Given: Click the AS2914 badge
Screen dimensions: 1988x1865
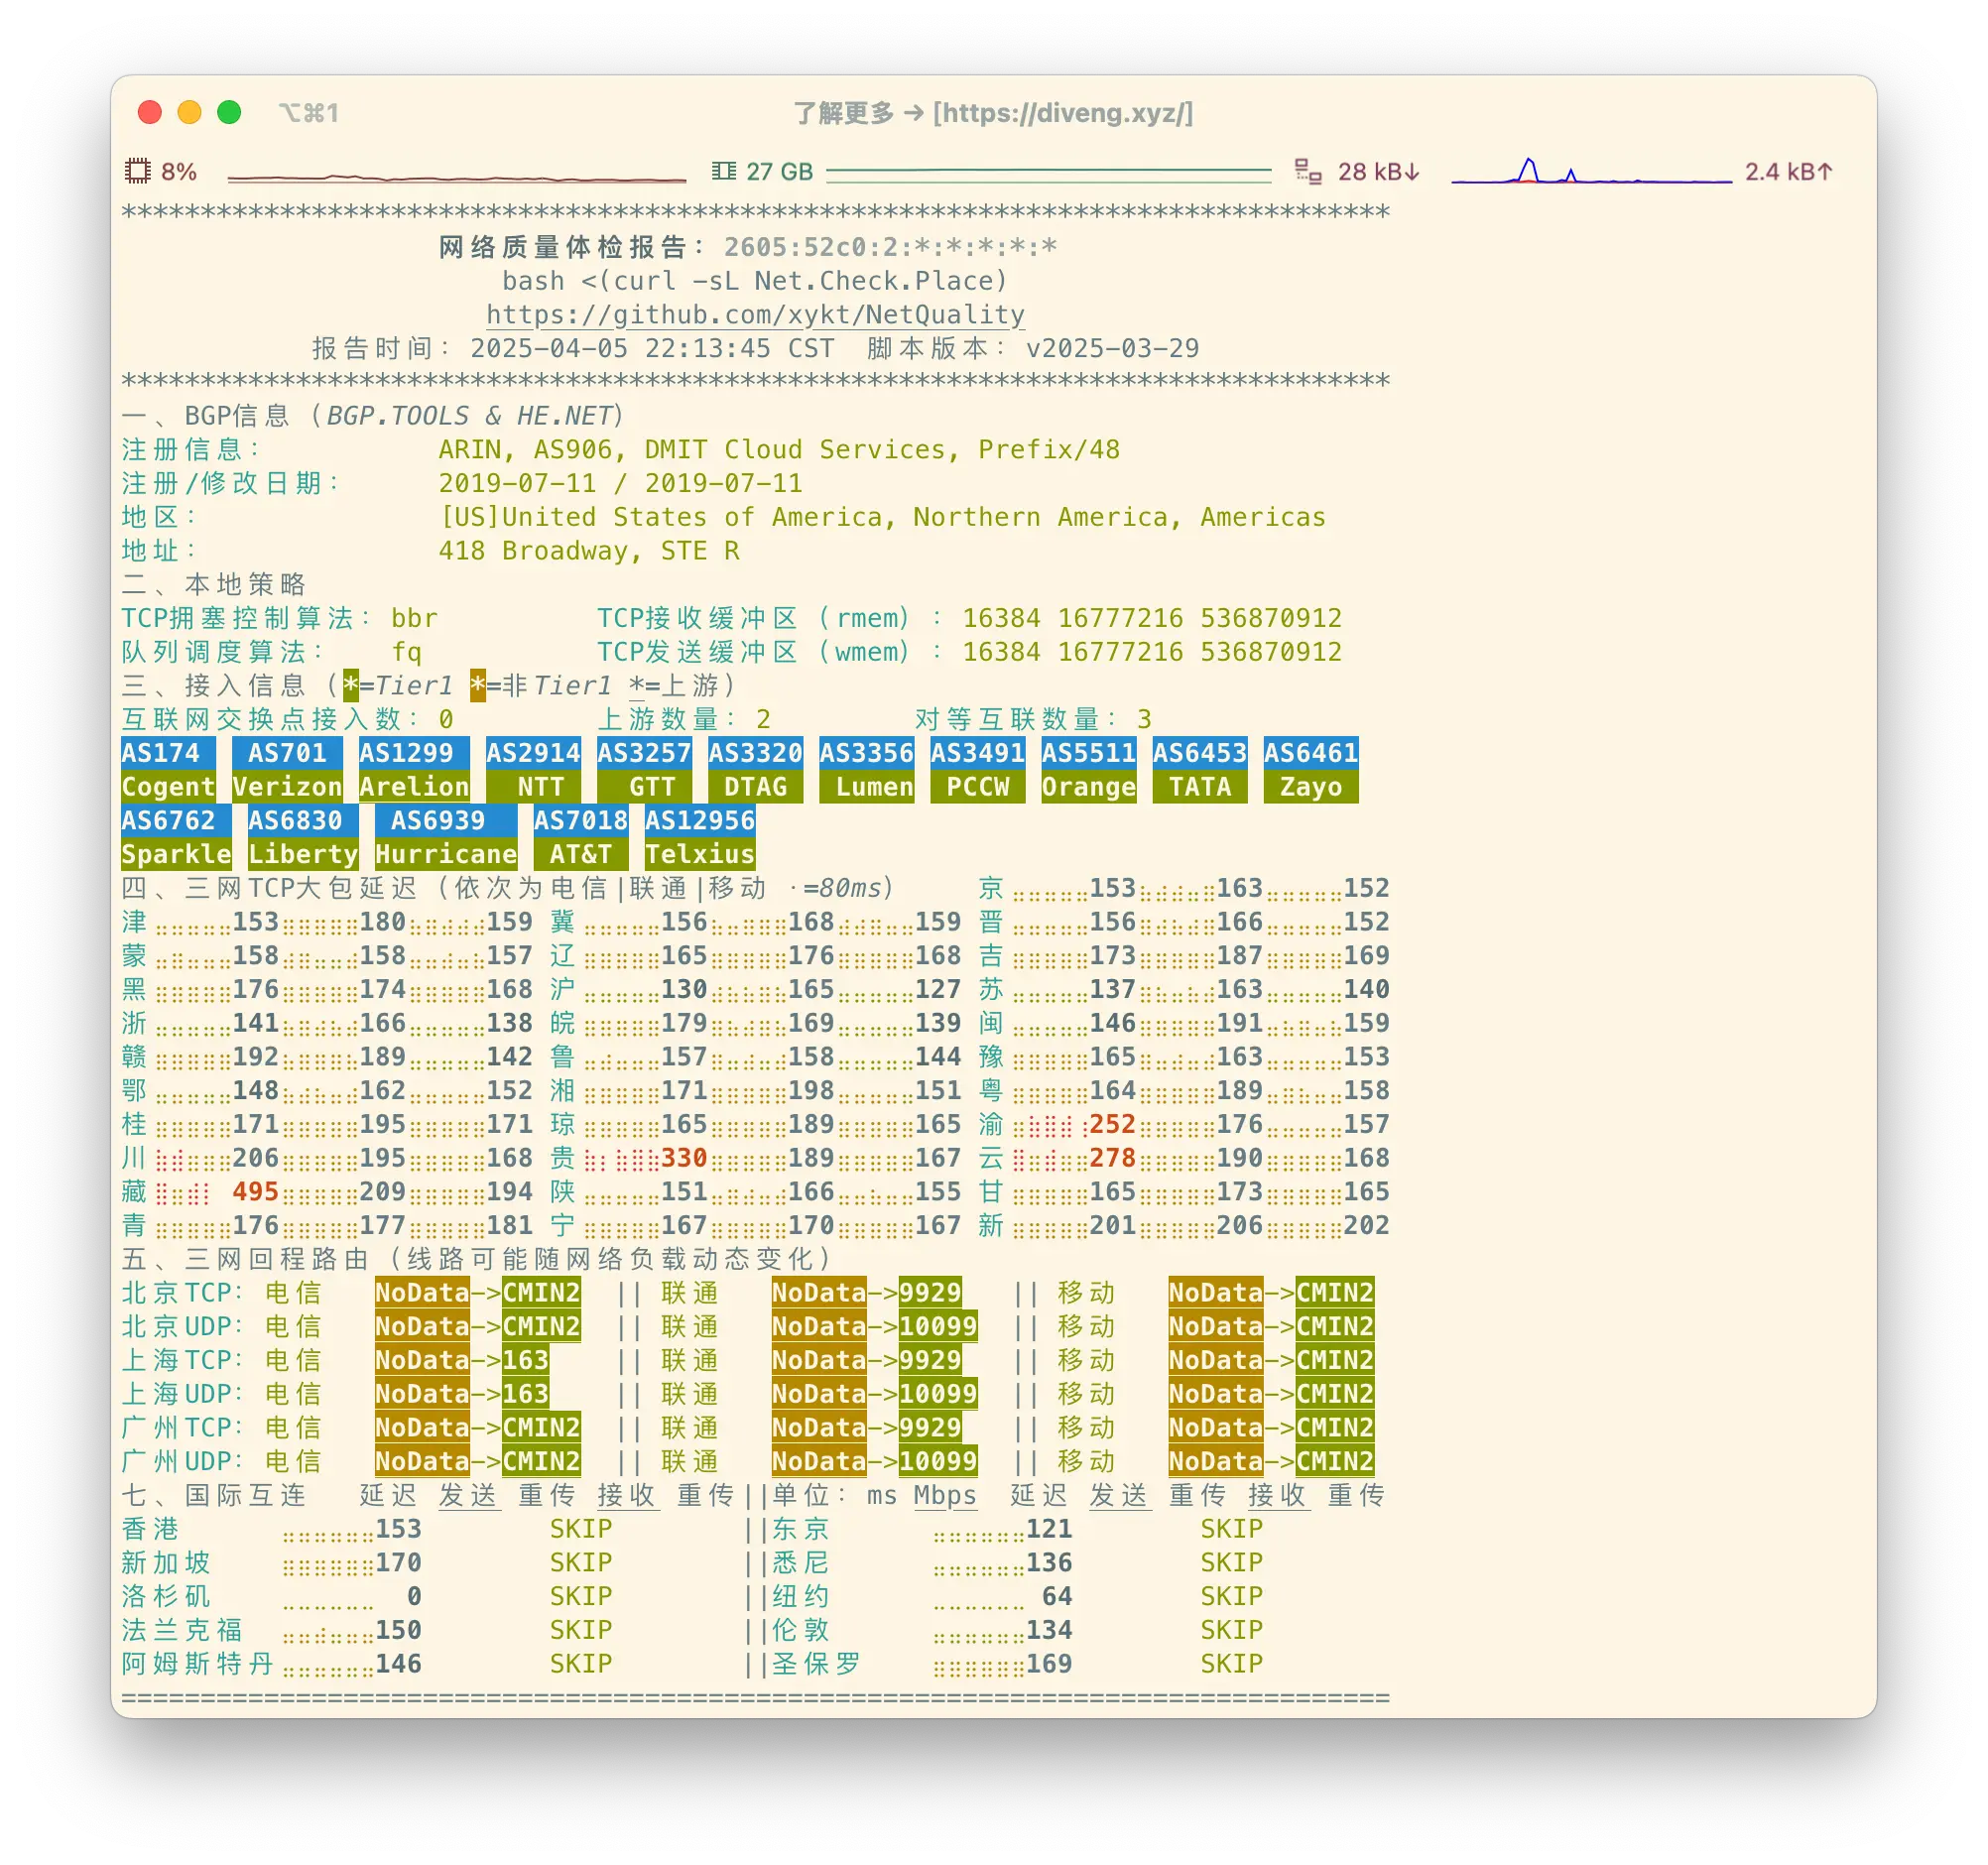Looking at the screenshot, I should tap(533, 753).
